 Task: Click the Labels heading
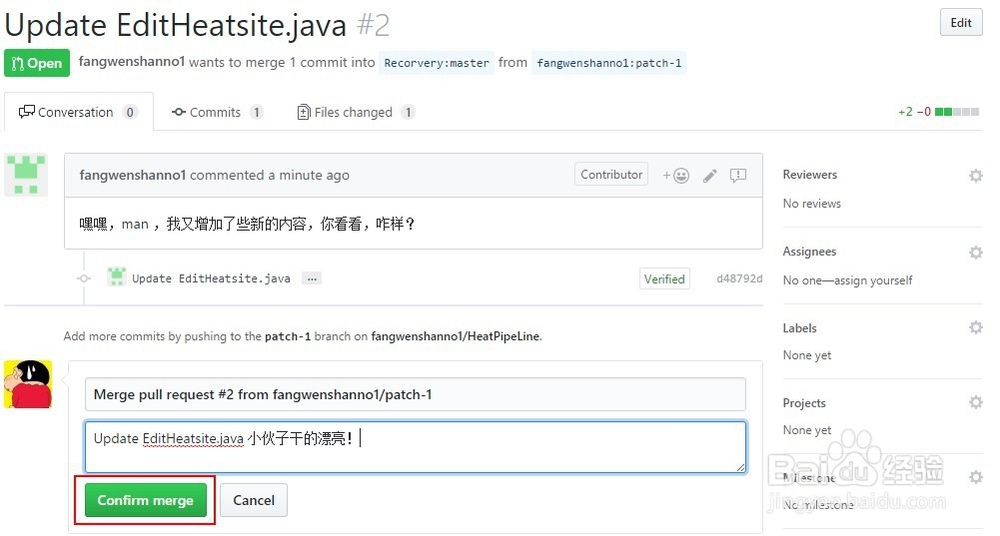coord(800,328)
